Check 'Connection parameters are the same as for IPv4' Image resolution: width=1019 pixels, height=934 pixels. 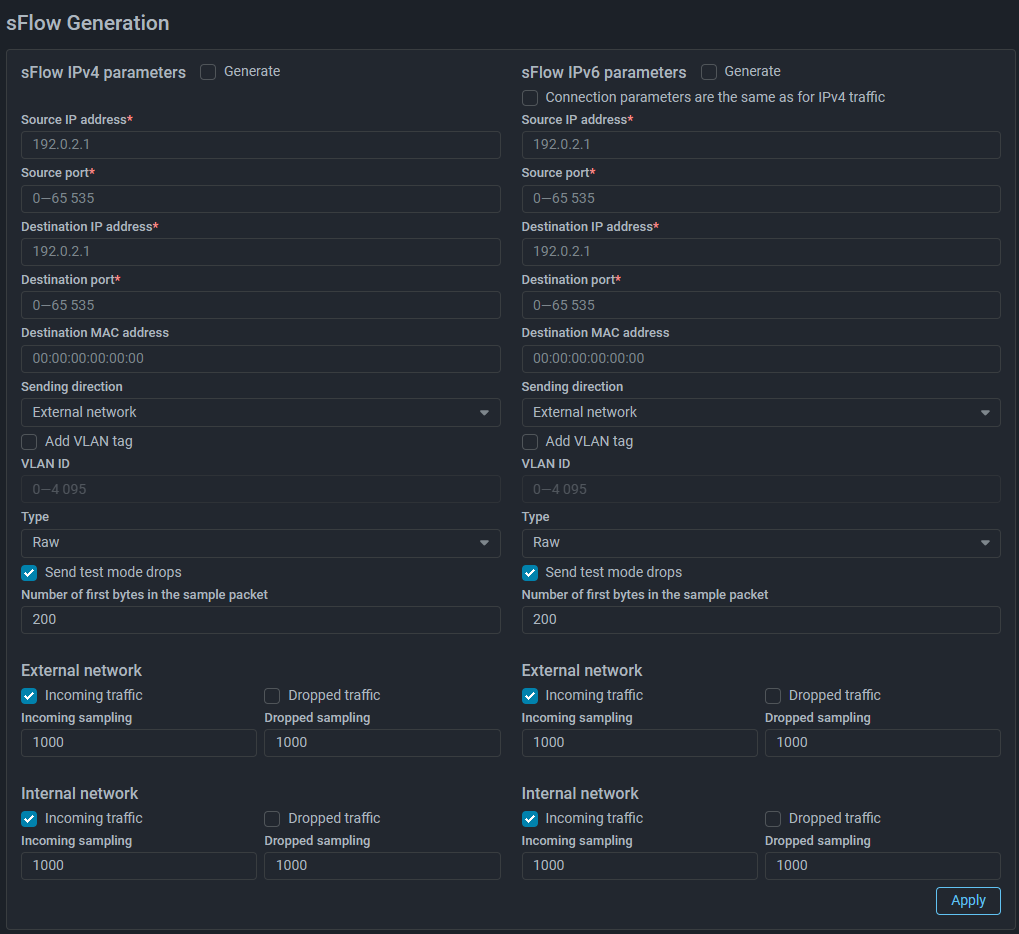point(530,98)
